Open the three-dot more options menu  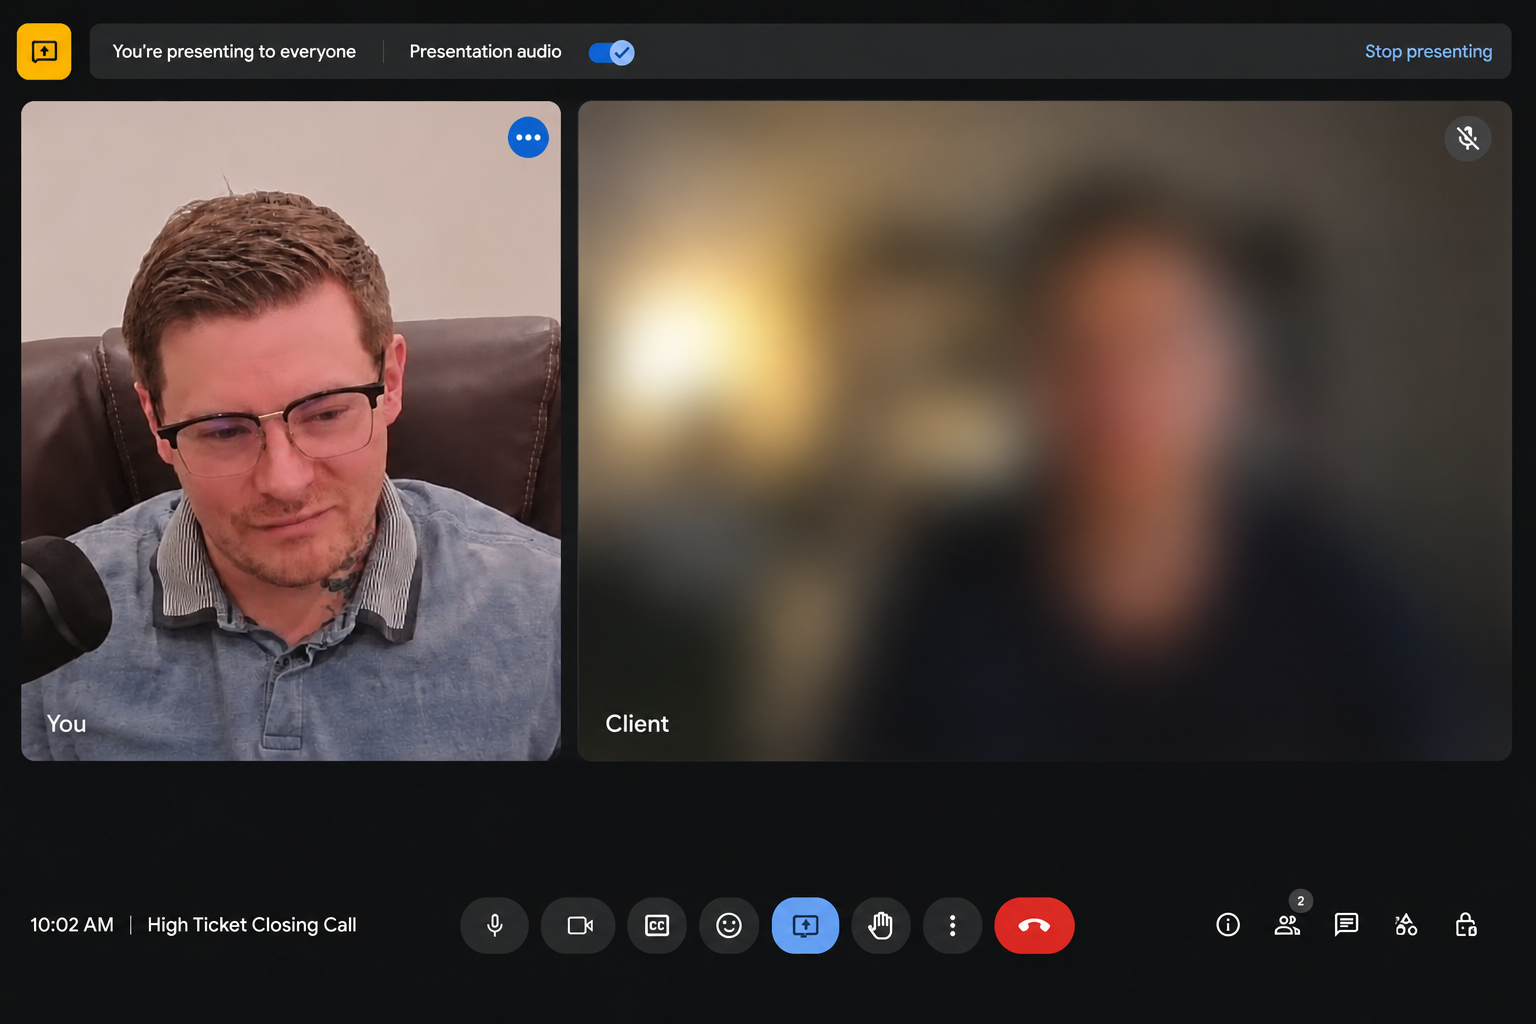pyautogui.click(x=952, y=925)
